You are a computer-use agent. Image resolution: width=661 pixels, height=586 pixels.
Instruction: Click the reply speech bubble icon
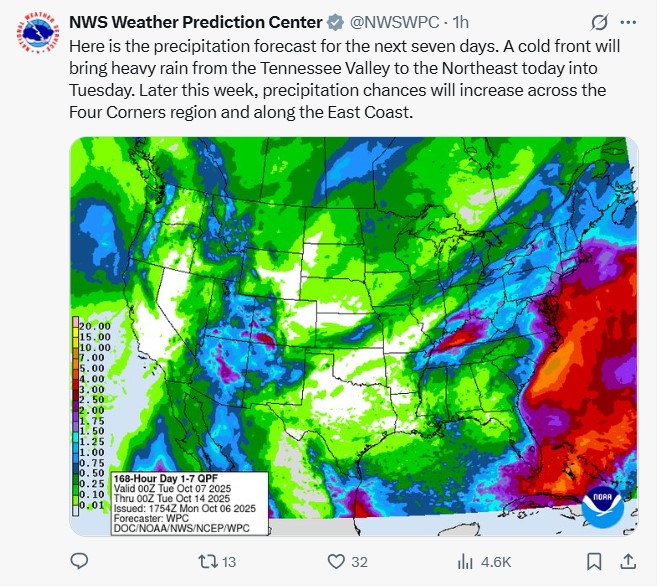[x=79, y=561]
